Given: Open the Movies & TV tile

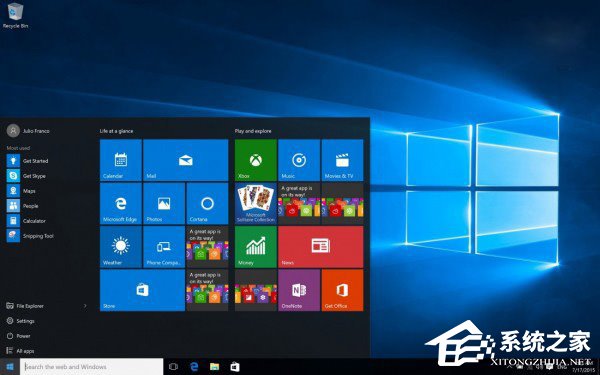Looking at the screenshot, I should point(342,160).
